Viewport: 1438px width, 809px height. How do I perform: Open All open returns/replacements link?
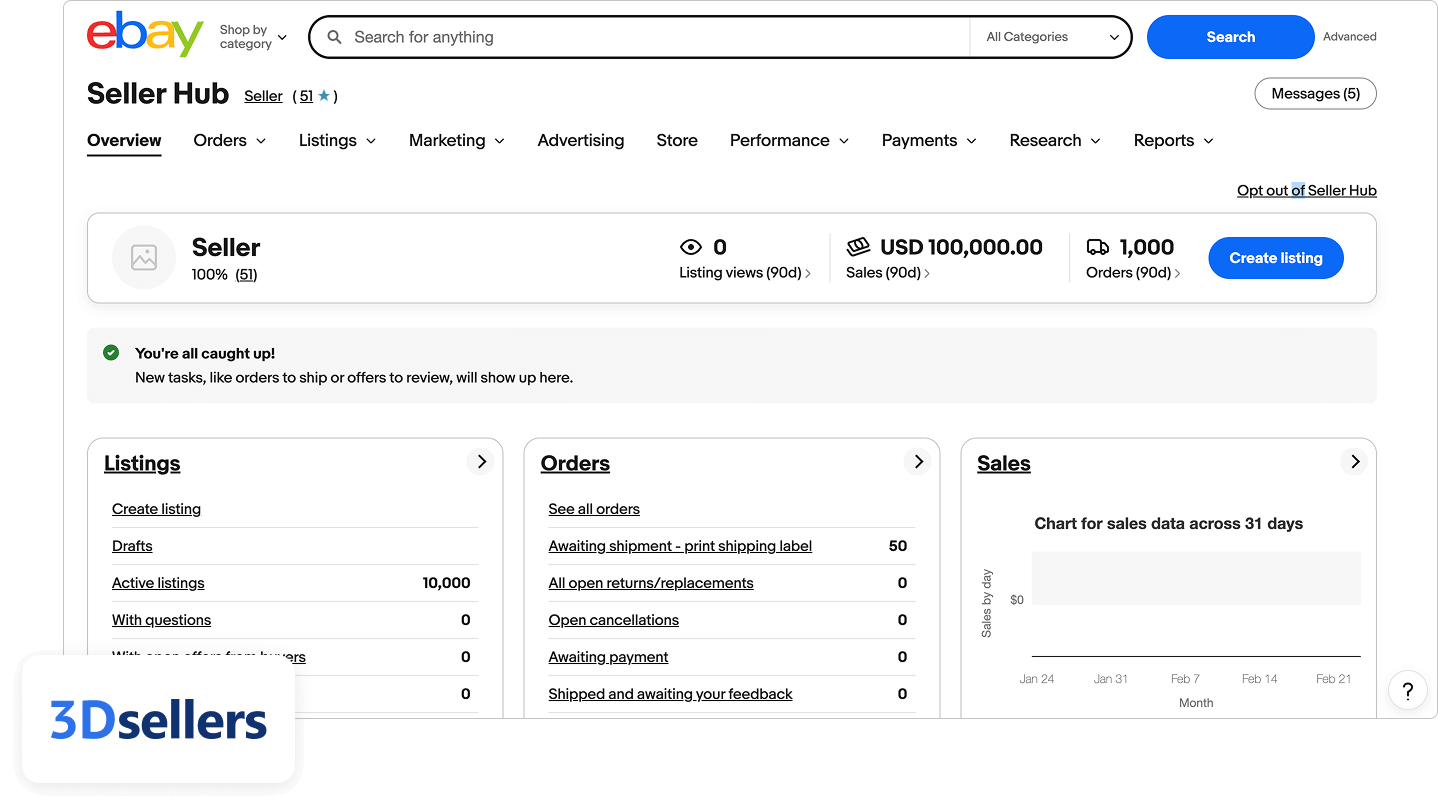pos(651,583)
